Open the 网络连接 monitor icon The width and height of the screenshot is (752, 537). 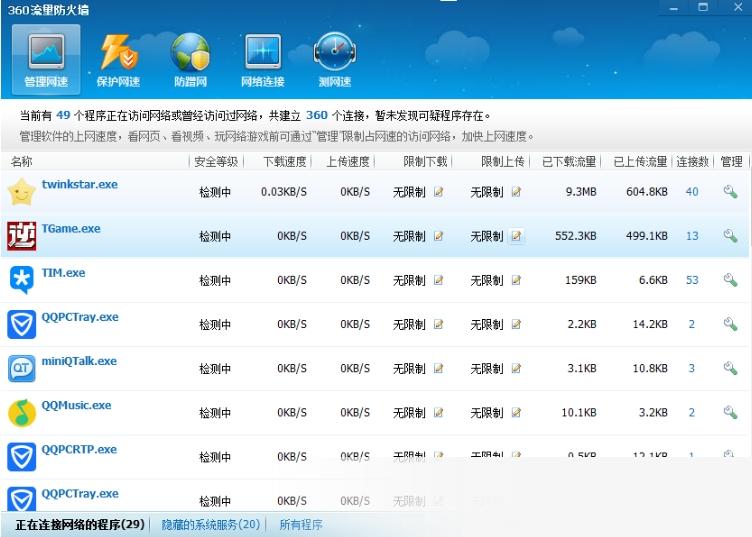tap(263, 52)
